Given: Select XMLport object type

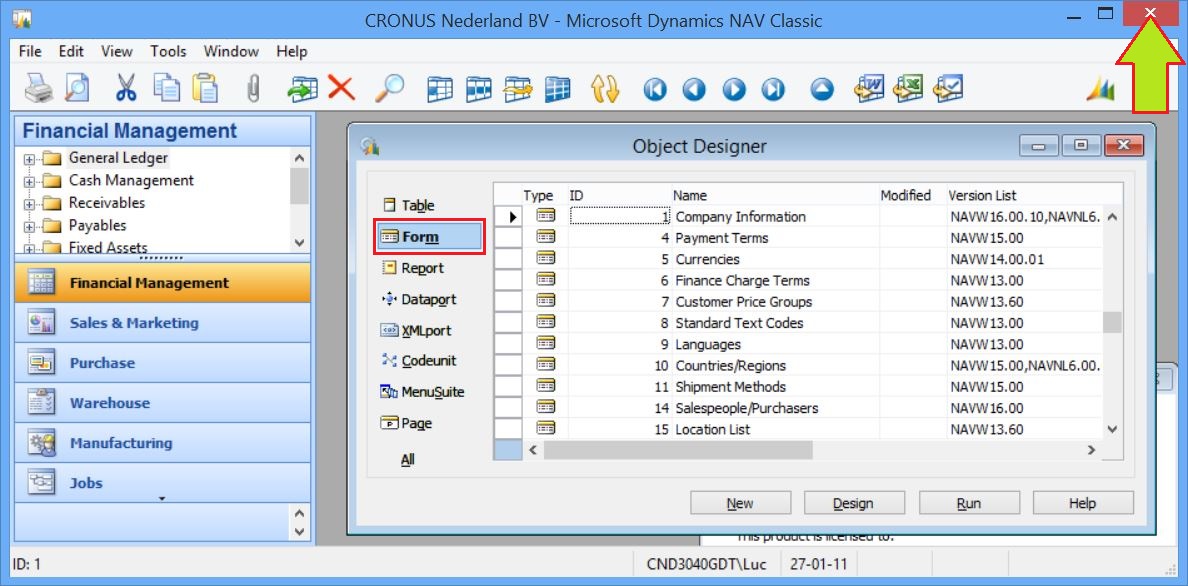Looking at the screenshot, I should tap(416, 331).
